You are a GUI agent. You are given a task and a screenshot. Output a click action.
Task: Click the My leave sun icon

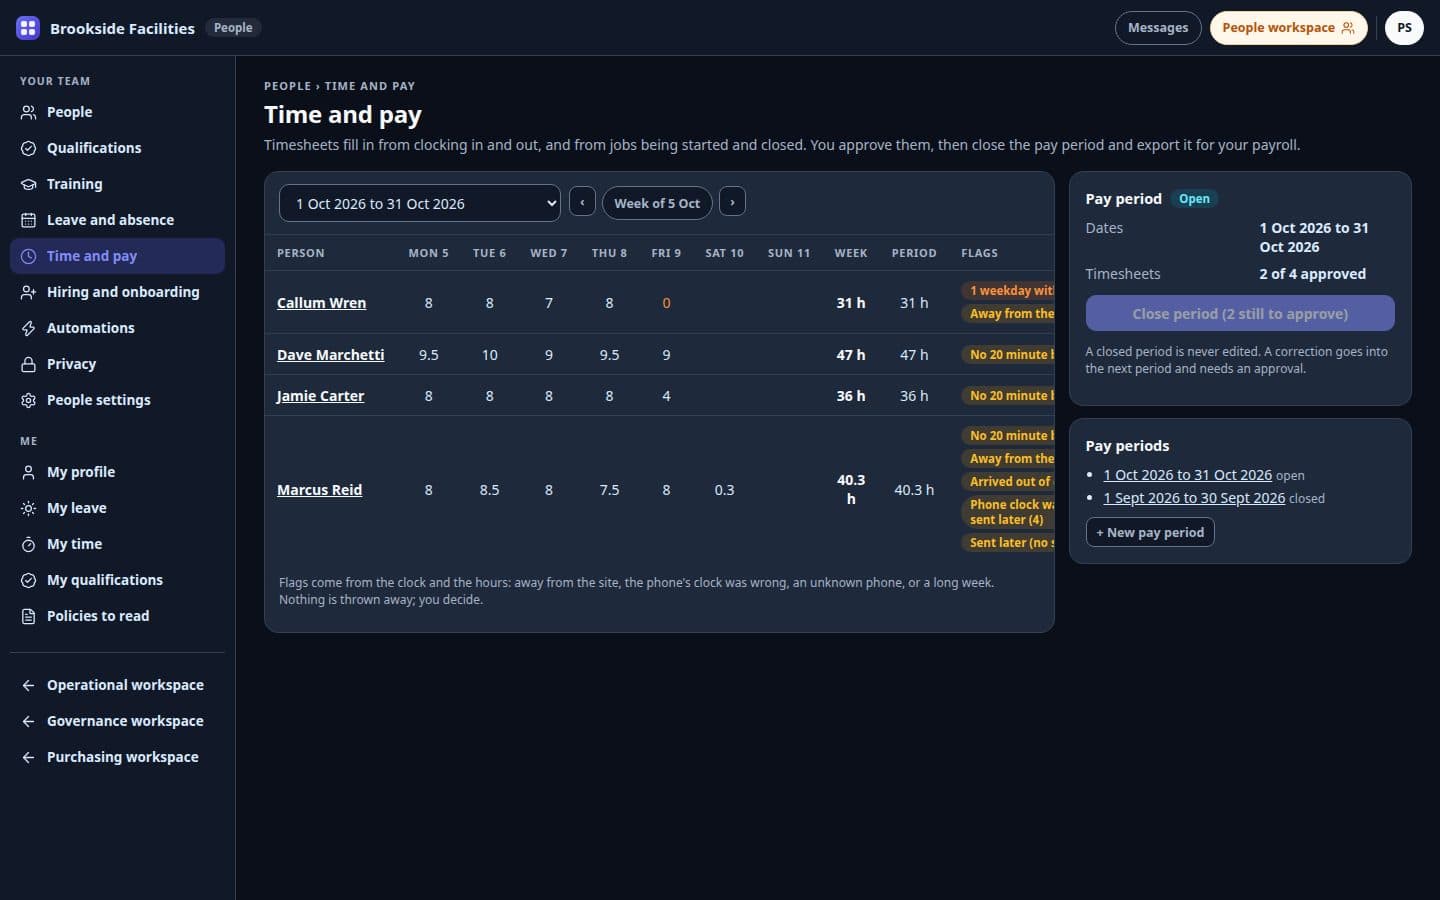pyautogui.click(x=28, y=508)
